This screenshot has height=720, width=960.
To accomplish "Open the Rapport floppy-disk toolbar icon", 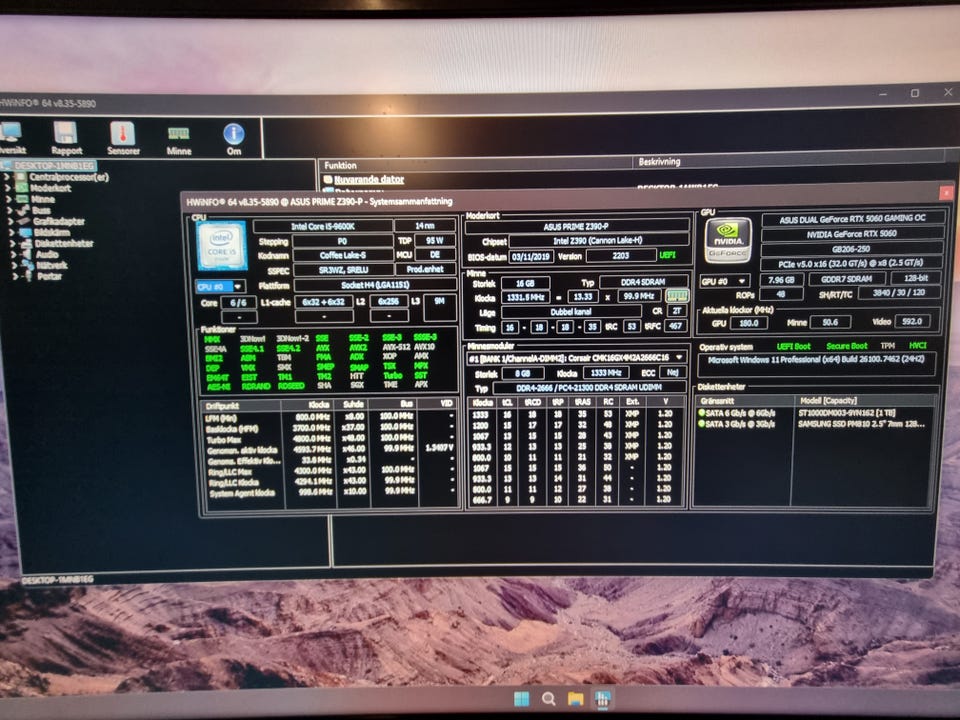I will 66,133.
